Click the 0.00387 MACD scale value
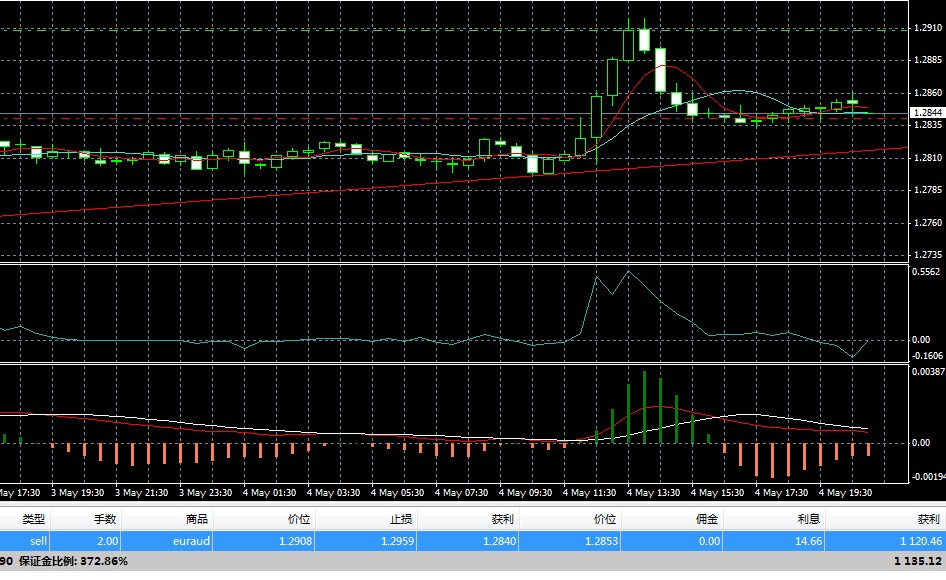Viewport: 946px width, 580px height. tap(928, 372)
